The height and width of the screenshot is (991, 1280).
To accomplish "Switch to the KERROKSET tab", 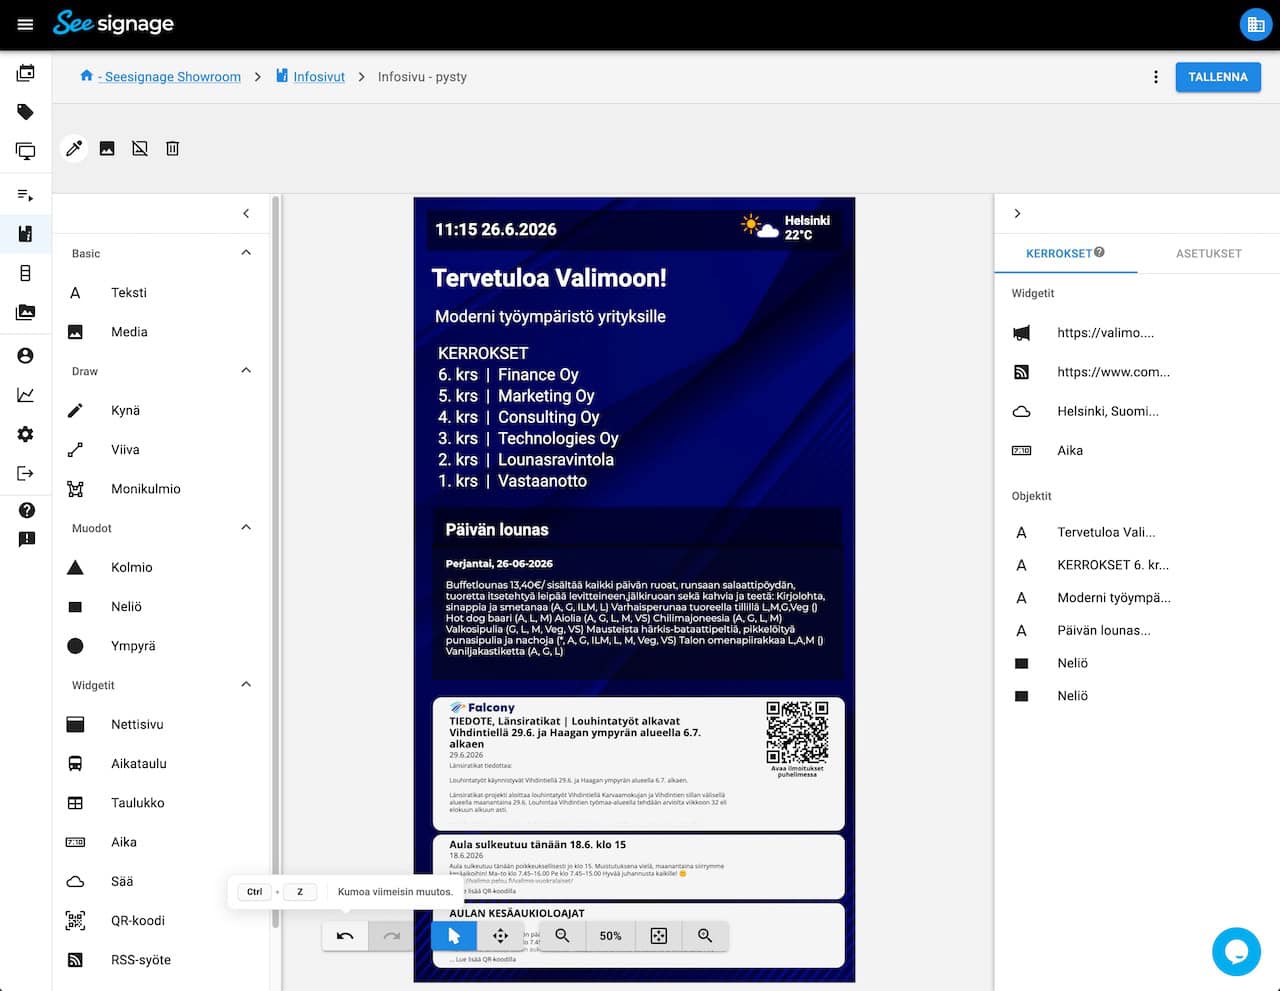I will pyautogui.click(x=1066, y=253).
